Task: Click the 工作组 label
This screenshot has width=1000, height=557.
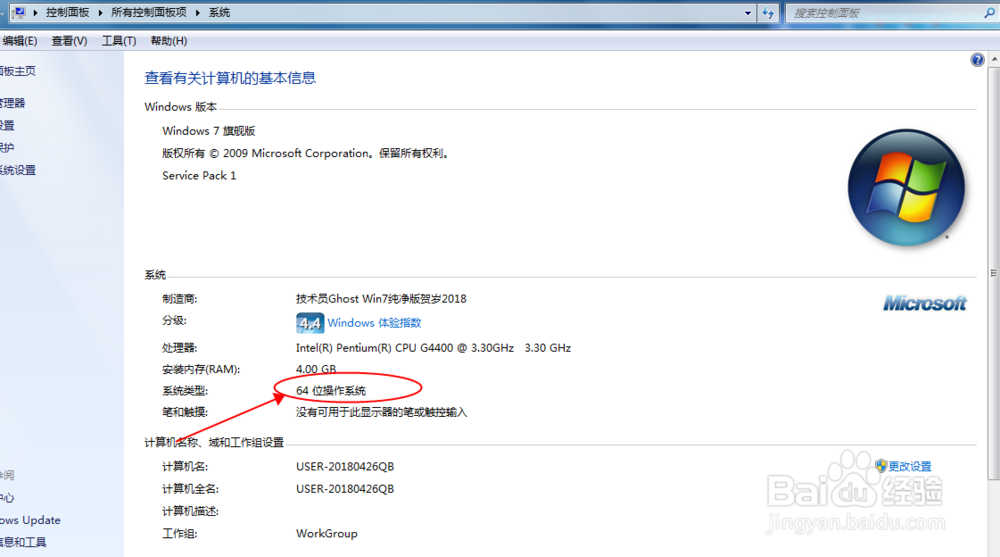Action: 180,533
